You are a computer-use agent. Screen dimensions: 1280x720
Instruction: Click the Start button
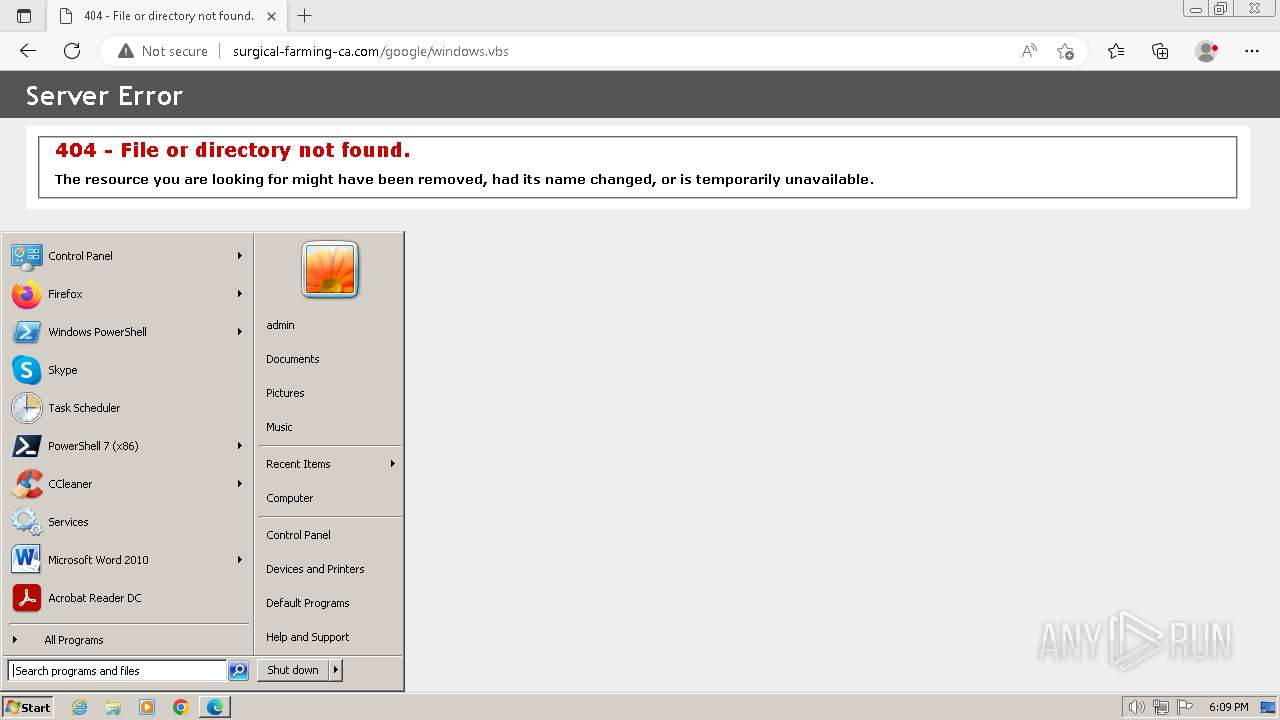pos(28,707)
